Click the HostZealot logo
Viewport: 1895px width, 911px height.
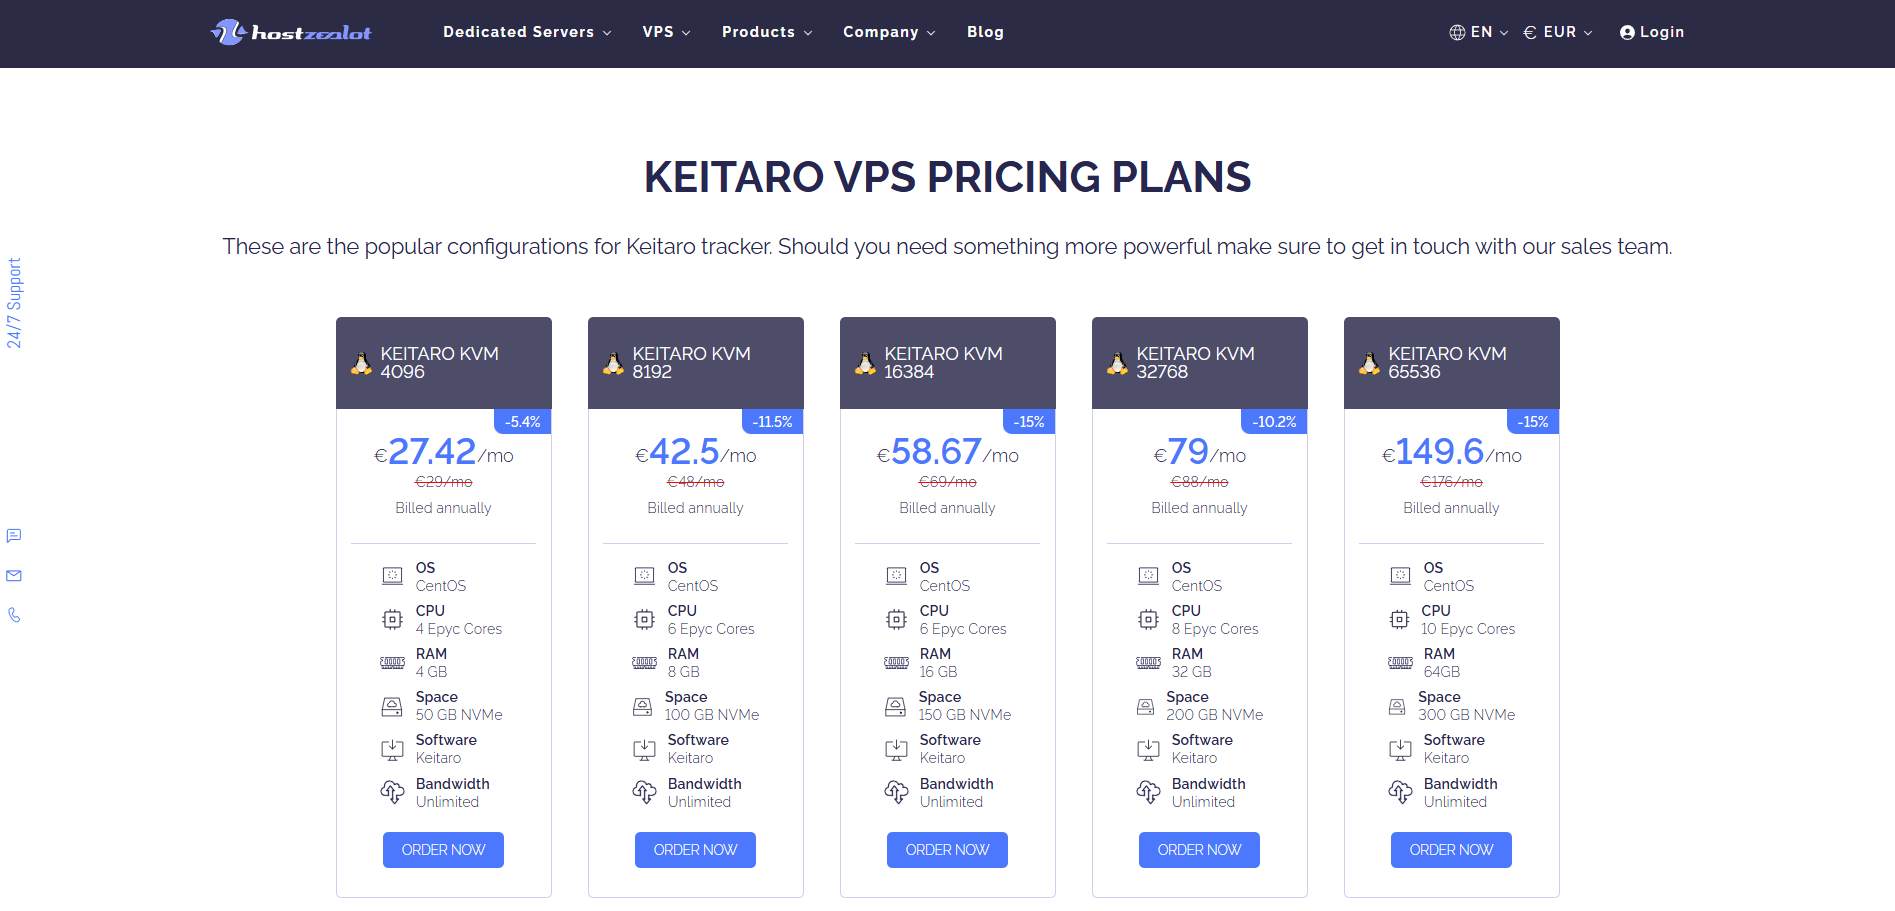(291, 32)
